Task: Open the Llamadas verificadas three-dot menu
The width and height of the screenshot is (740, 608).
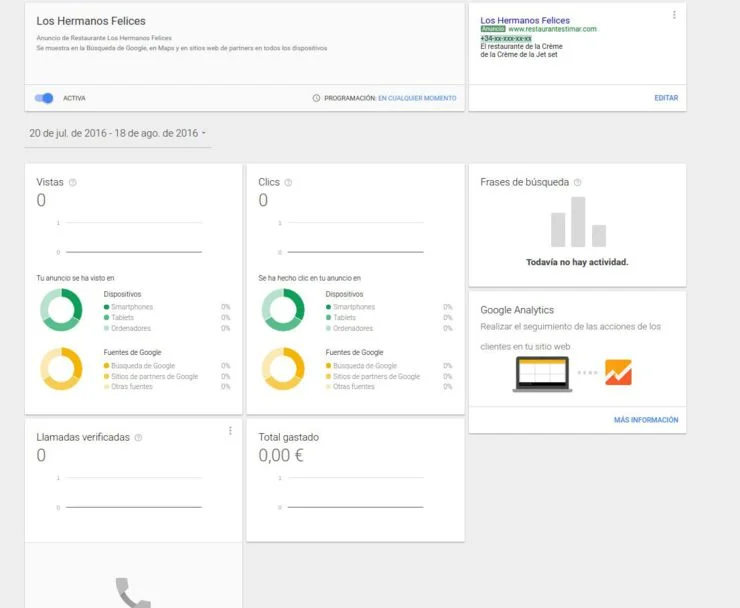Action: pyautogui.click(x=230, y=431)
